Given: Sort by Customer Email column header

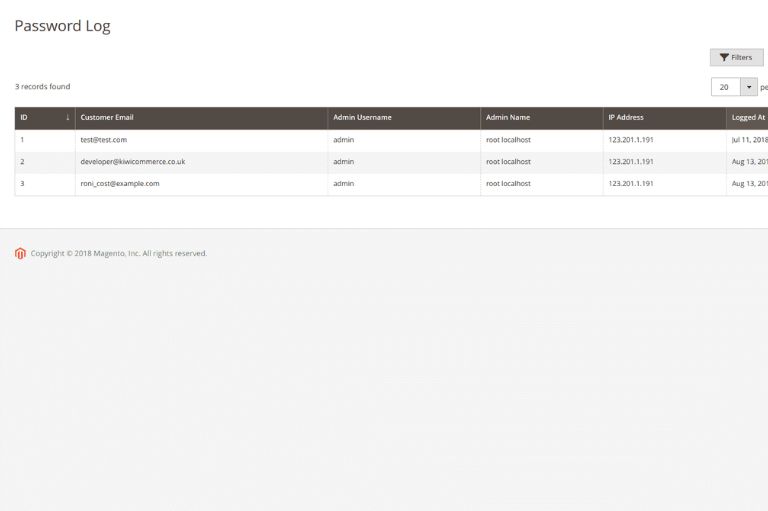Looking at the screenshot, I should (105, 118).
